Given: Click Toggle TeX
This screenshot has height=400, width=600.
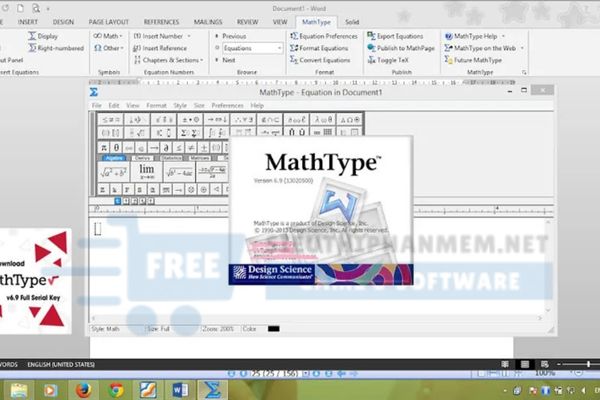Looking at the screenshot, I should [x=388, y=60].
